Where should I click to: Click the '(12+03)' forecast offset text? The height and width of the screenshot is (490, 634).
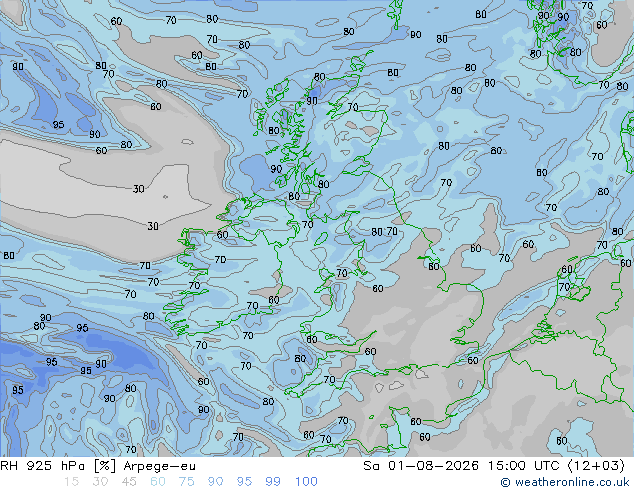(x=596, y=466)
